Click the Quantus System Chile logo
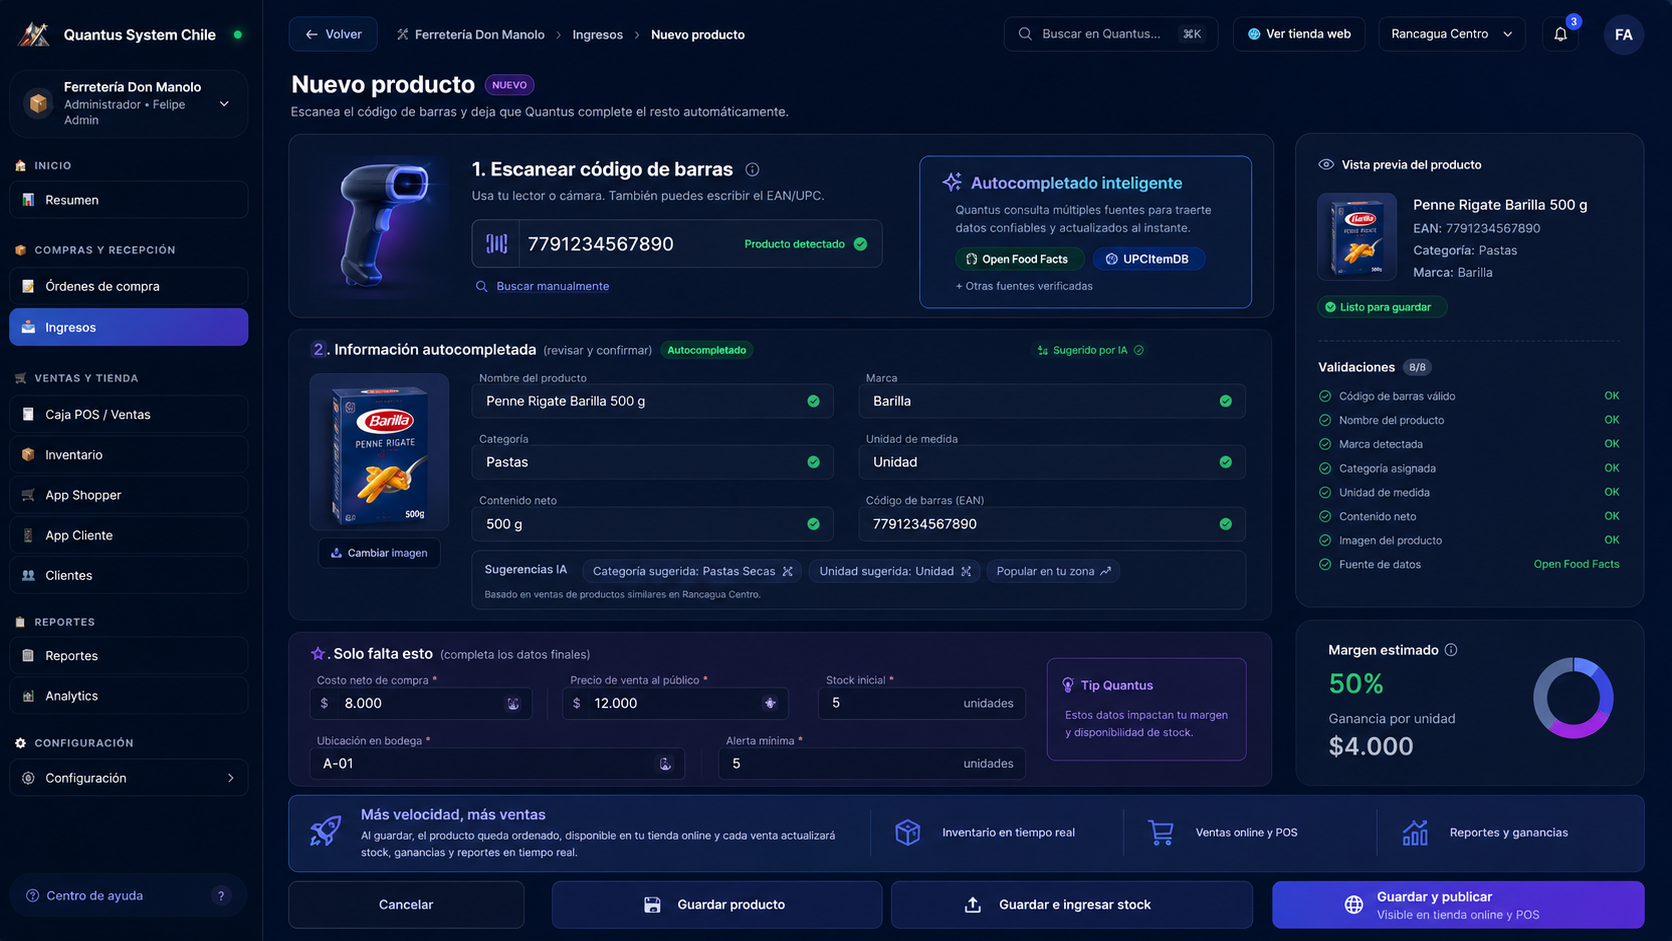Screen dimensions: 1672x941 34,34
